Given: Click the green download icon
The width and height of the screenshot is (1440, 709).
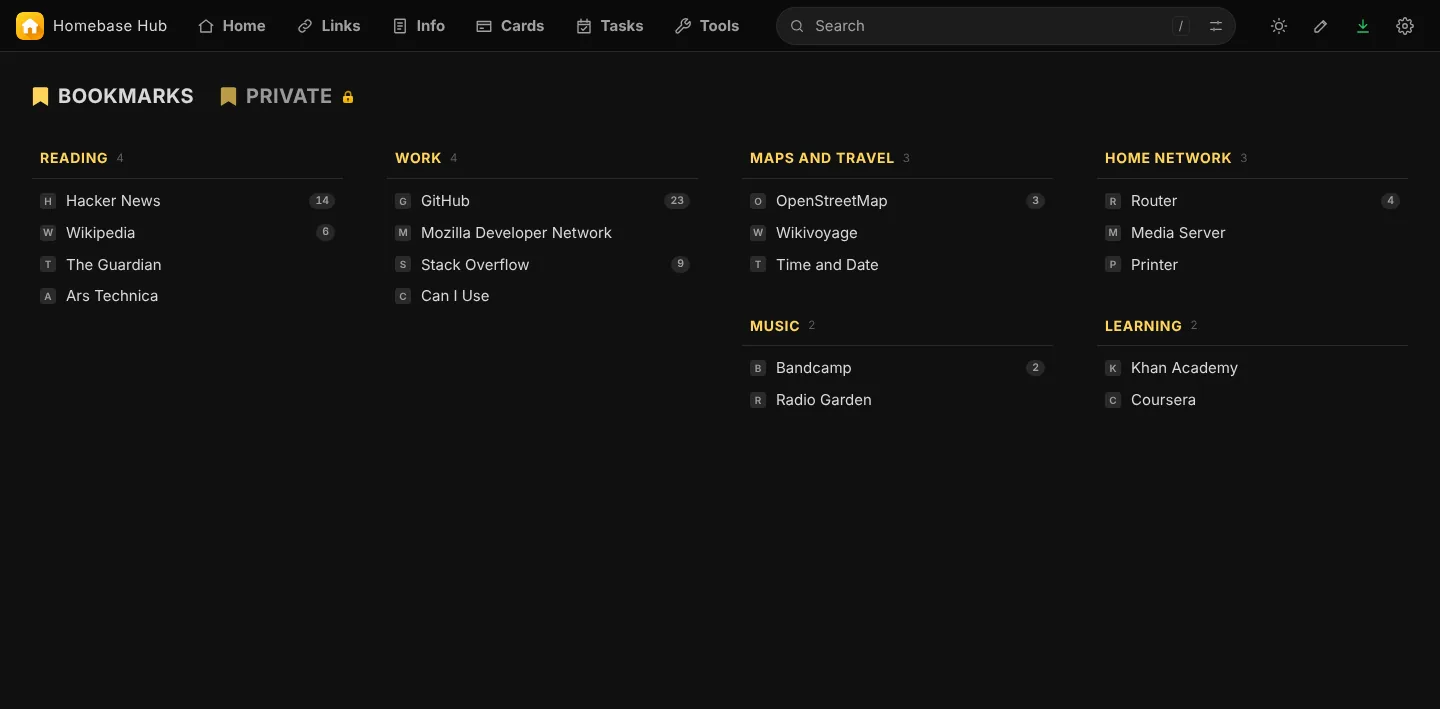Looking at the screenshot, I should (1363, 26).
